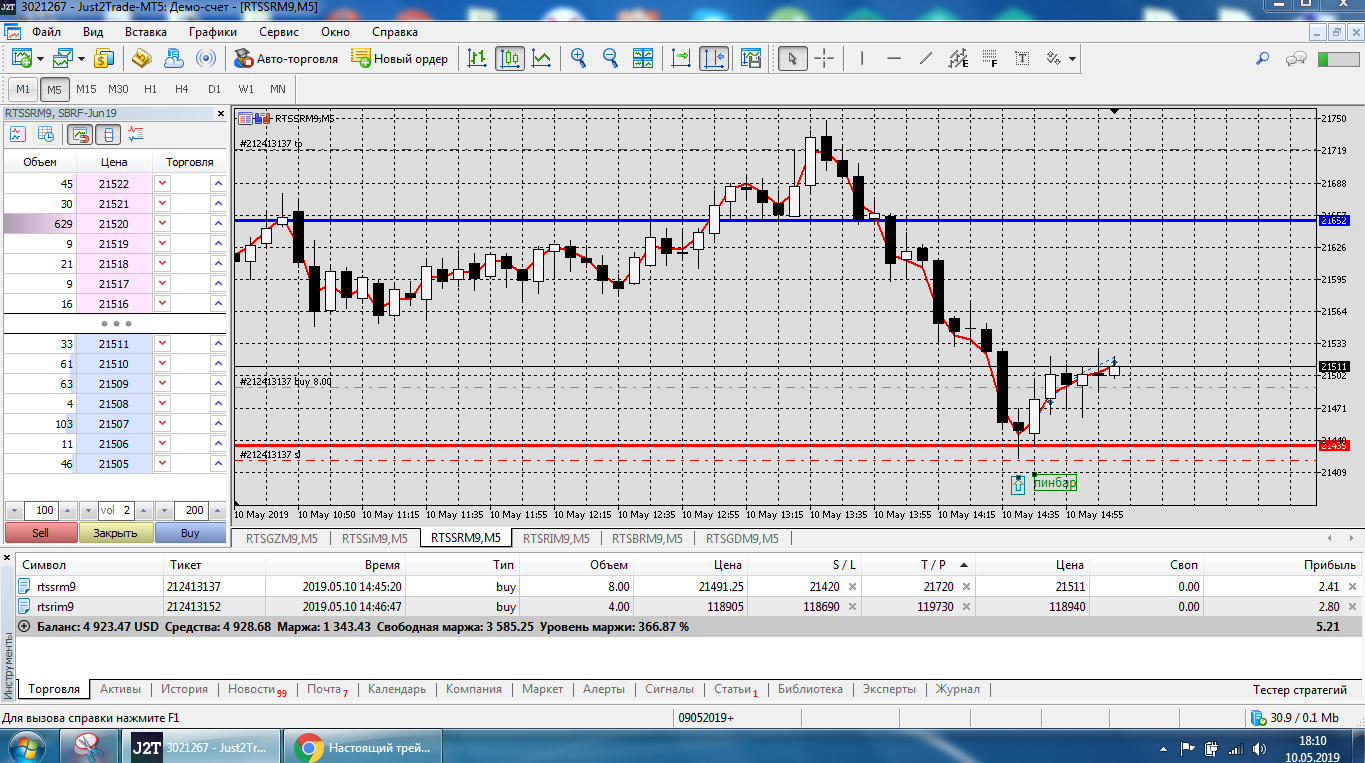Zoom in on the chart
The image size is (1365, 763).
coord(578,59)
